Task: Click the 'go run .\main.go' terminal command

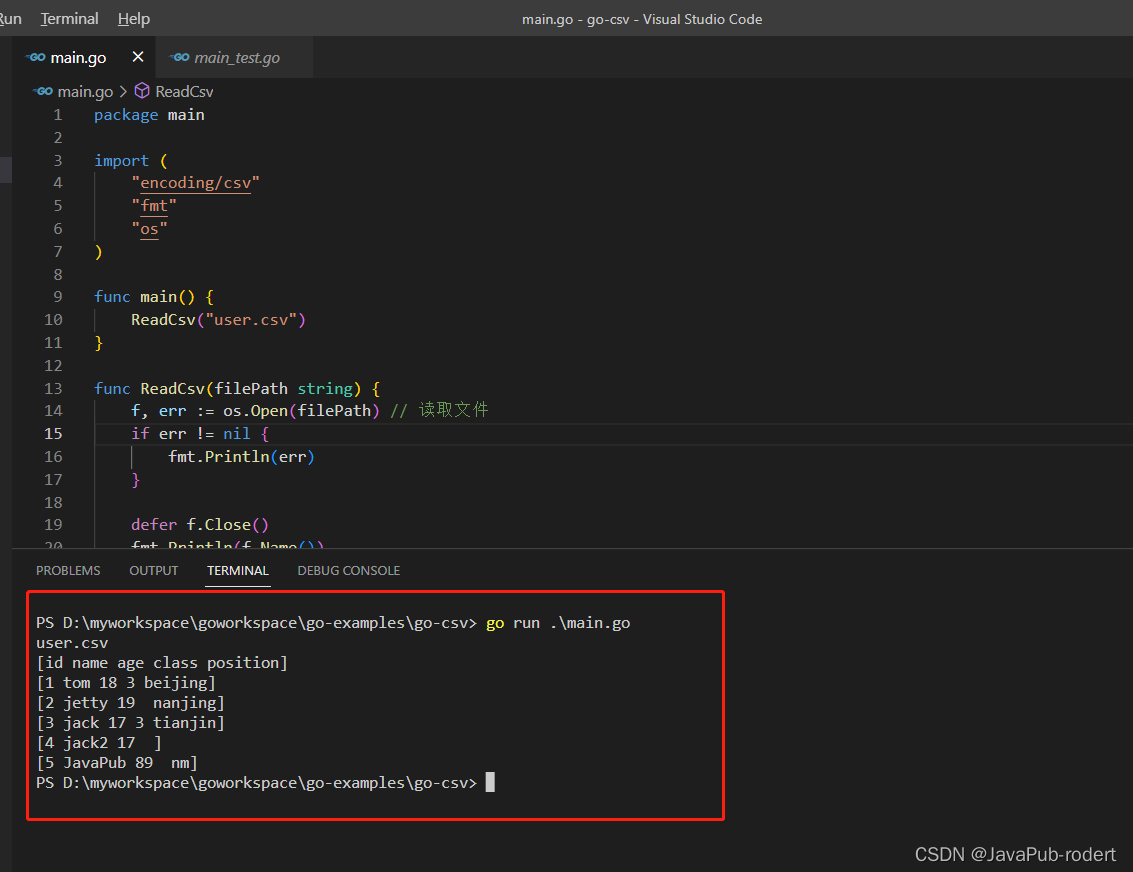Action: (x=558, y=623)
